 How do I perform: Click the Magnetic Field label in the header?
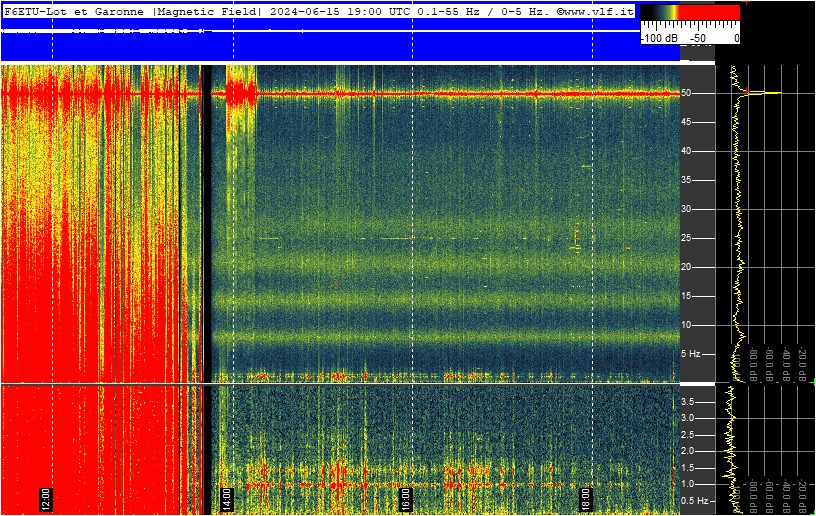208,11
